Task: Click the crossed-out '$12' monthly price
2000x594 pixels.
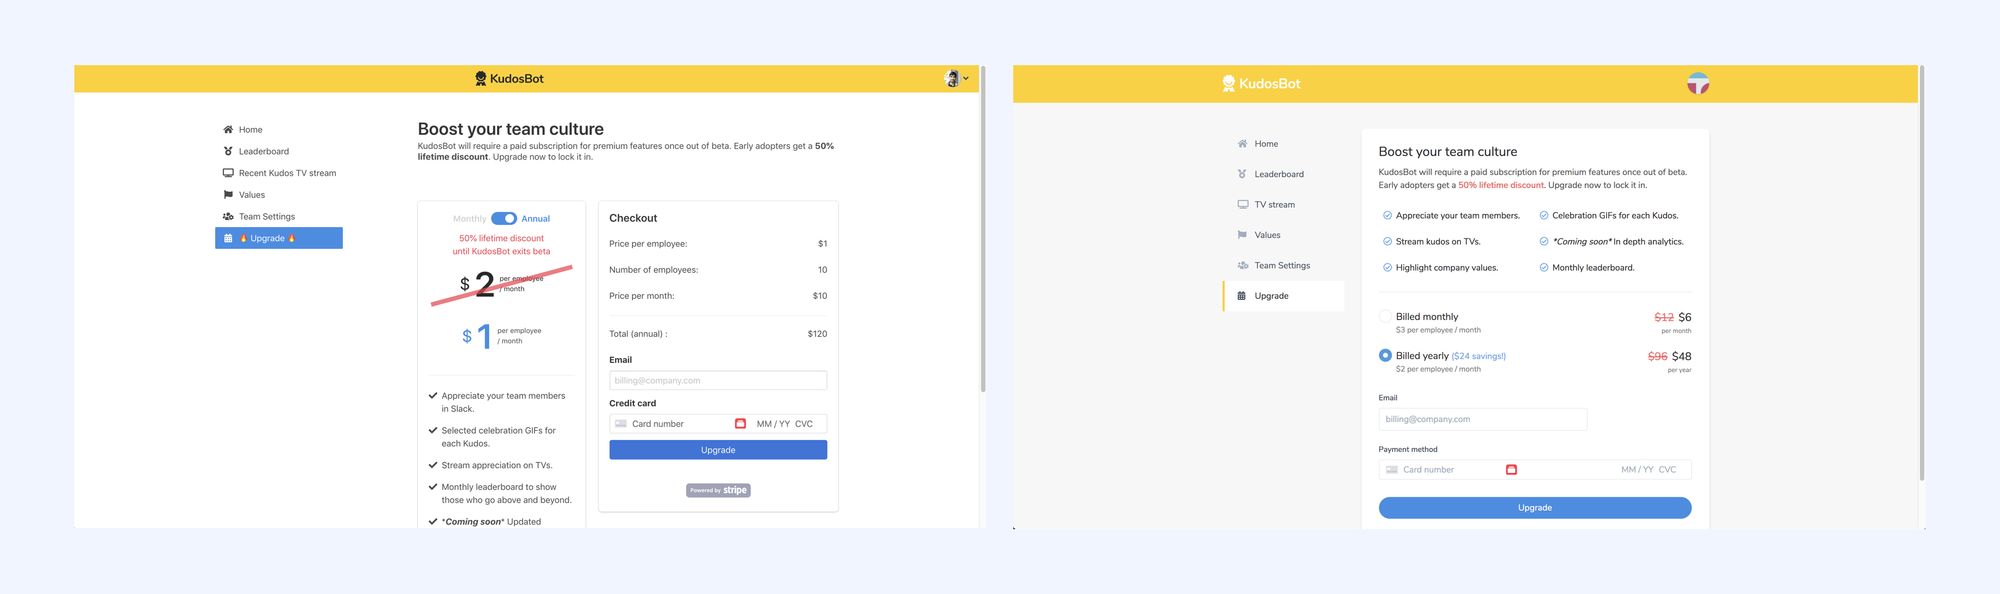Action: point(1664,317)
